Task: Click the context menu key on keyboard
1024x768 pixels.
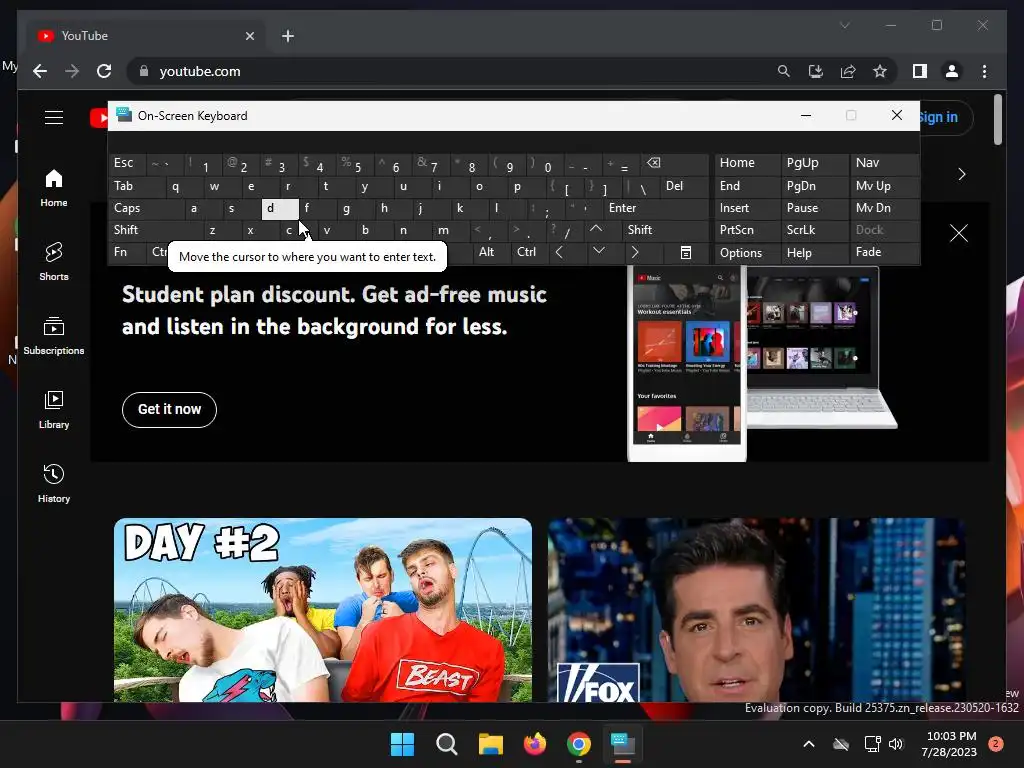Action: point(686,252)
